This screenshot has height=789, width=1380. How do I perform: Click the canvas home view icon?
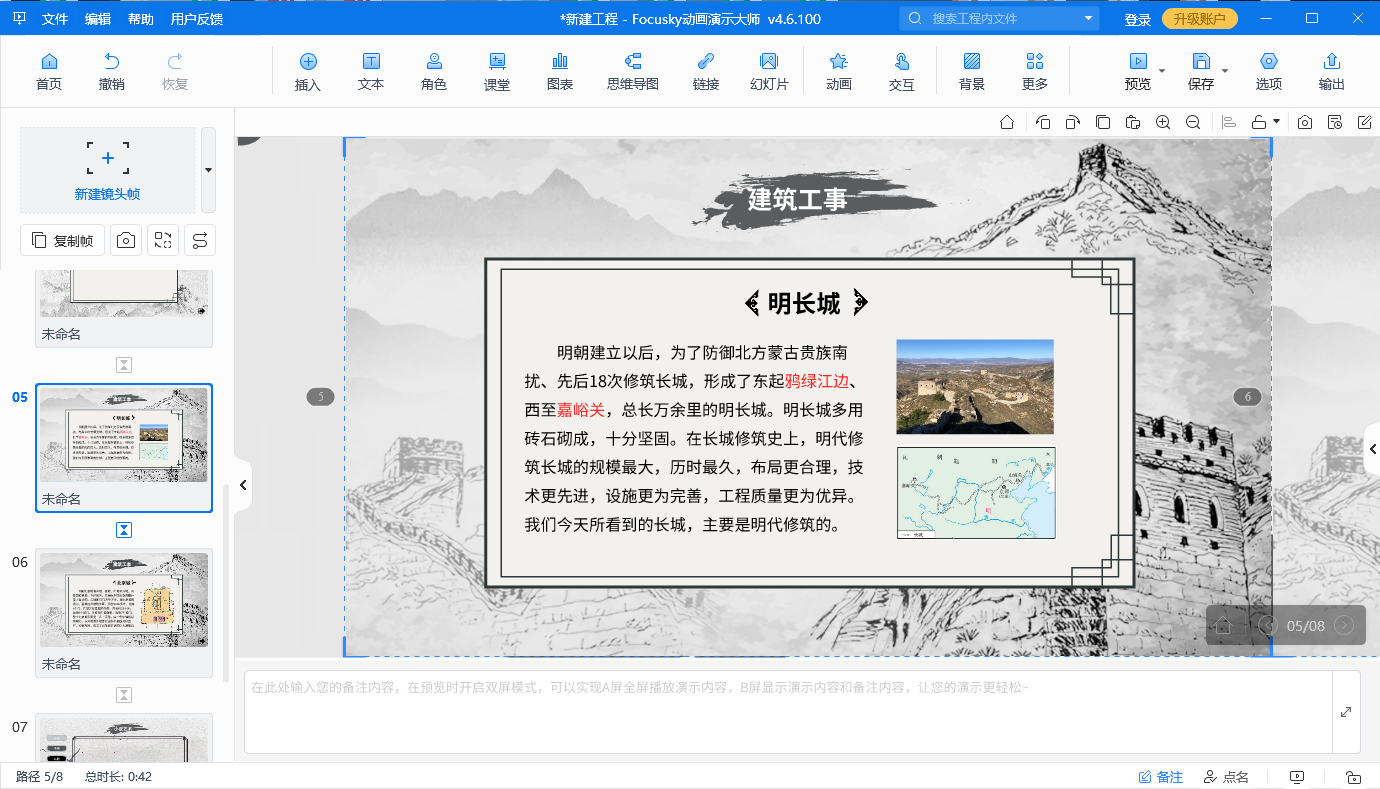tap(1007, 122)
